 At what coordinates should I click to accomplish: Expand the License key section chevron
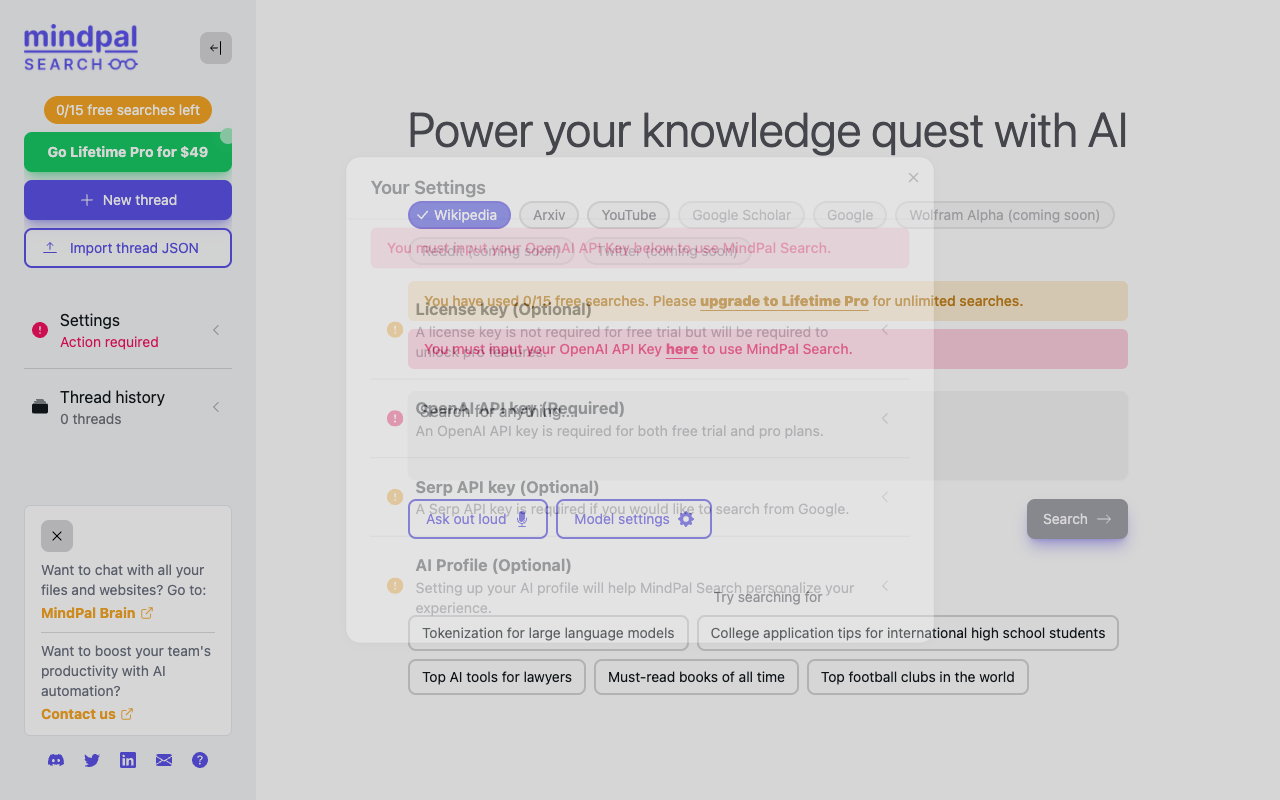[x=885, y=329]
